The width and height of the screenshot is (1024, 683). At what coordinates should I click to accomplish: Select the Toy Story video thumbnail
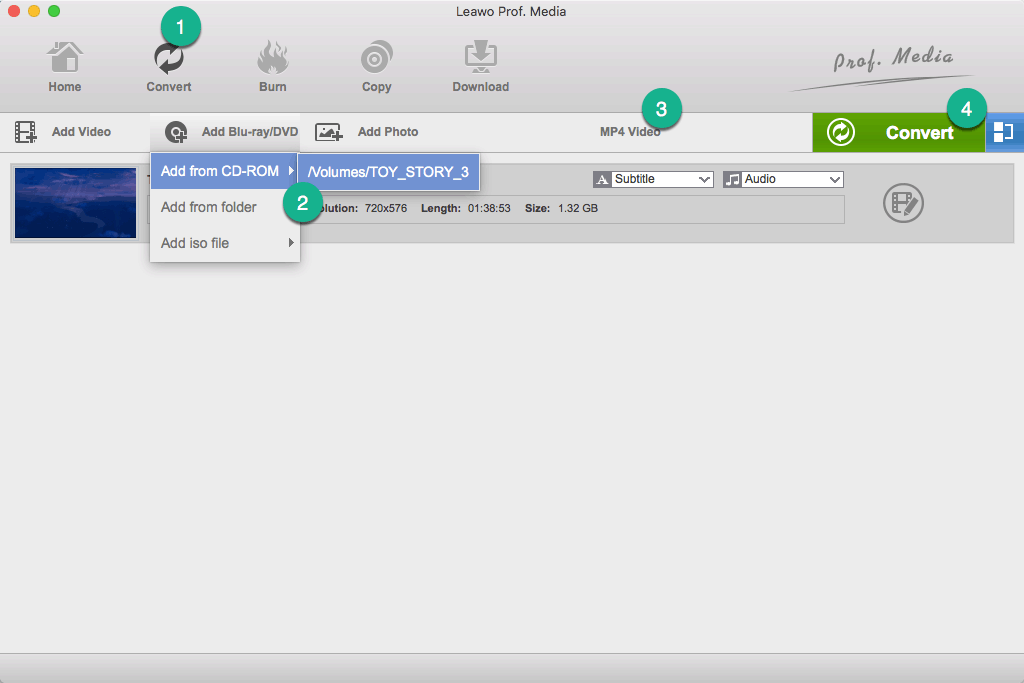pyautogui.click(x=76, y=203)
